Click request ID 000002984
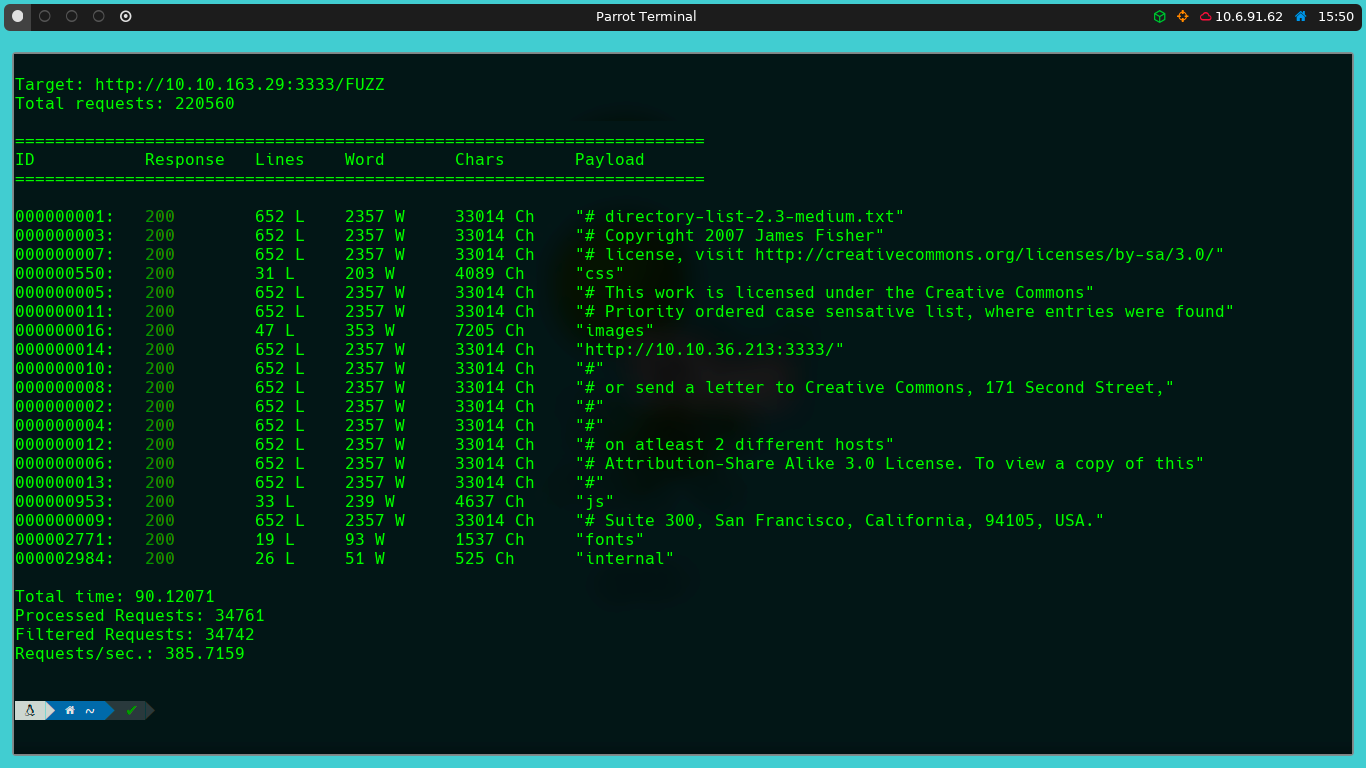The height and width of the screenshot is (768, 1366). point(65,559)
